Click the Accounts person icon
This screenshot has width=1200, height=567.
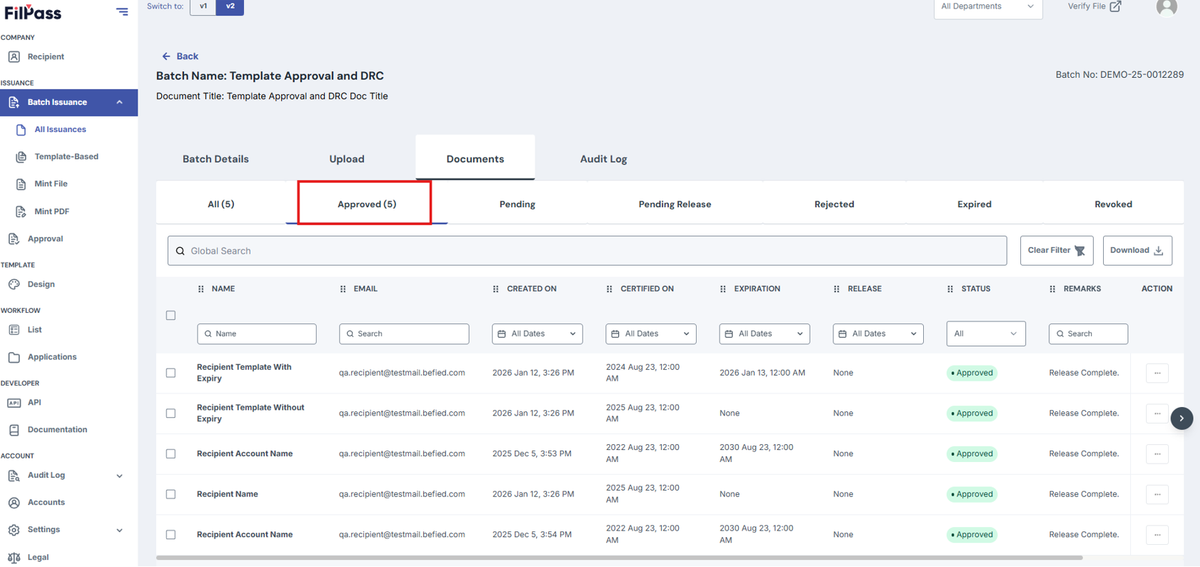pyautogui.click(x=14, y=503)
